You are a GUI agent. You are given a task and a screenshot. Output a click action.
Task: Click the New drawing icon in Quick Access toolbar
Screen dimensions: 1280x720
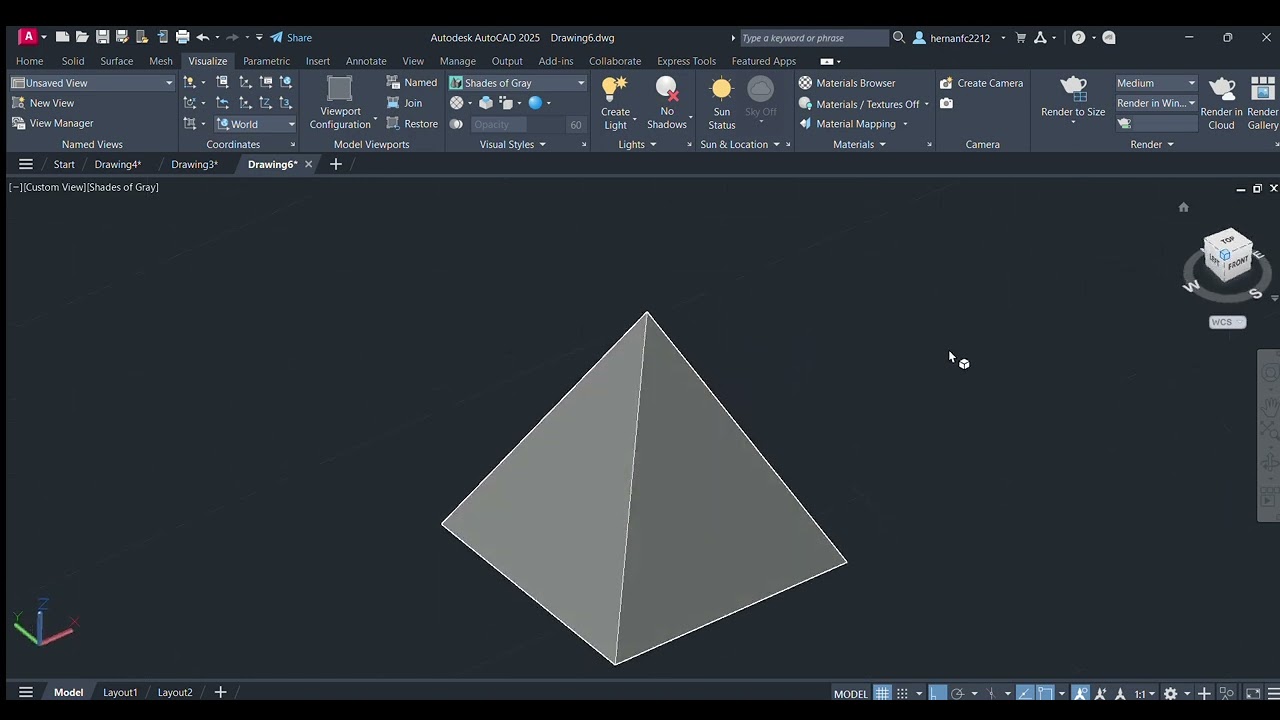62,37
